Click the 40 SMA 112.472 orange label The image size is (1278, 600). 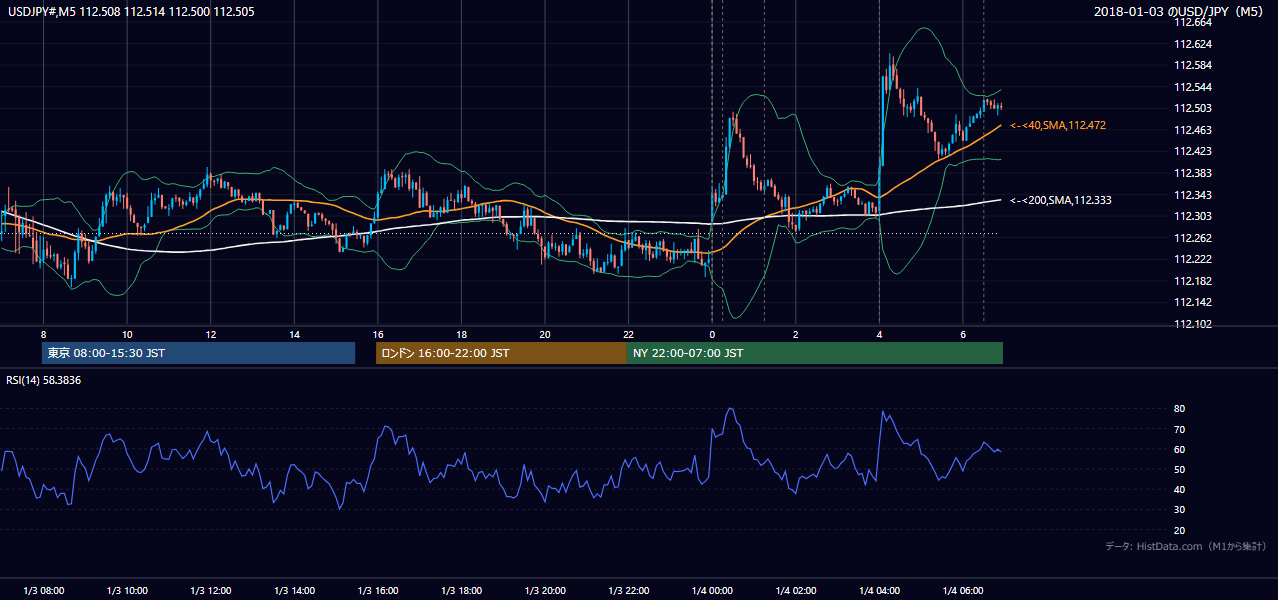coord(1058,126)
